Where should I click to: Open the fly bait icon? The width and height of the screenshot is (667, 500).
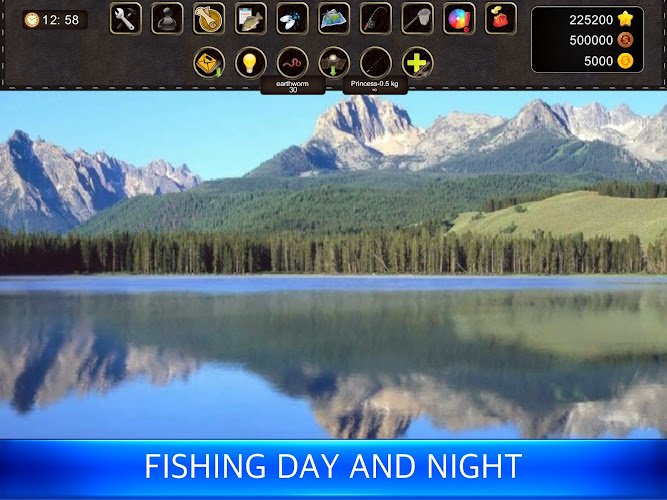(292, 19)
